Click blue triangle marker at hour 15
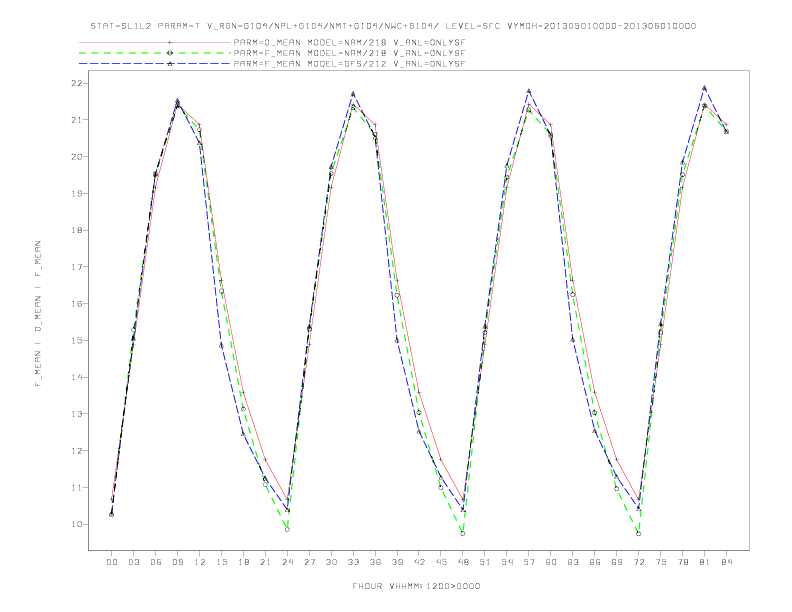The image size is (792, 612). coord(221,345)
